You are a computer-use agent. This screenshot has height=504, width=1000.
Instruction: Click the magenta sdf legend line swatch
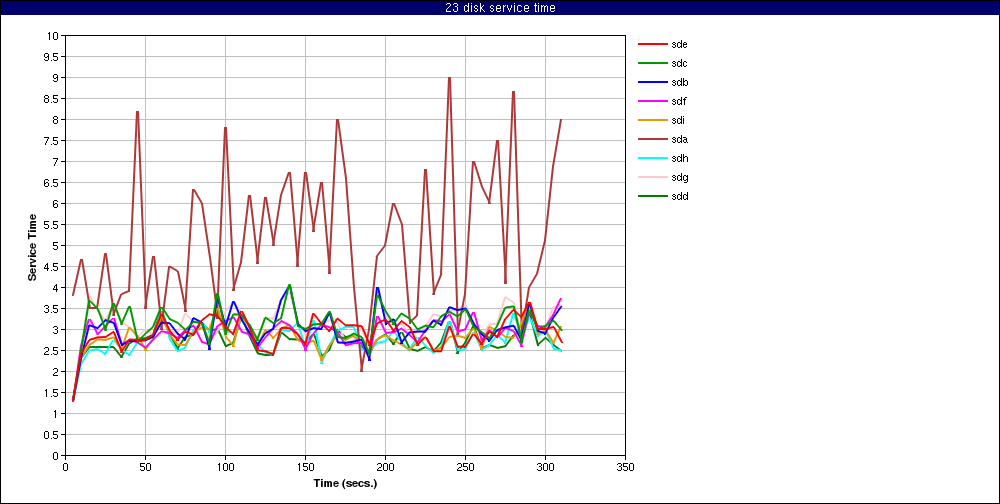[651, 101]
